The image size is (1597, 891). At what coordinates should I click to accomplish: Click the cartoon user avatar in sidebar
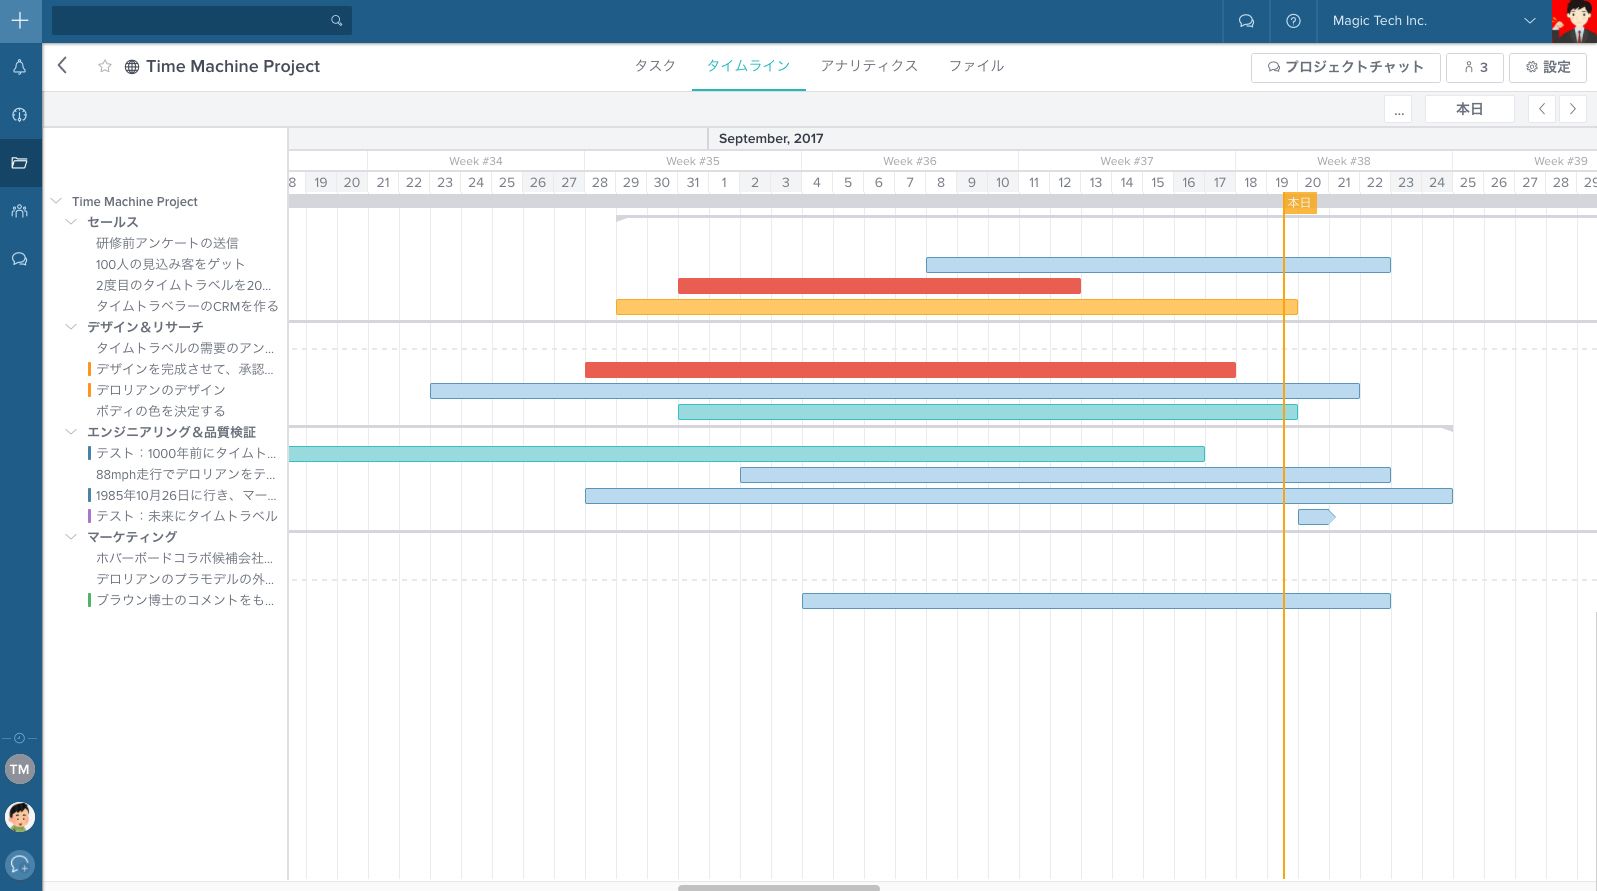20,817
